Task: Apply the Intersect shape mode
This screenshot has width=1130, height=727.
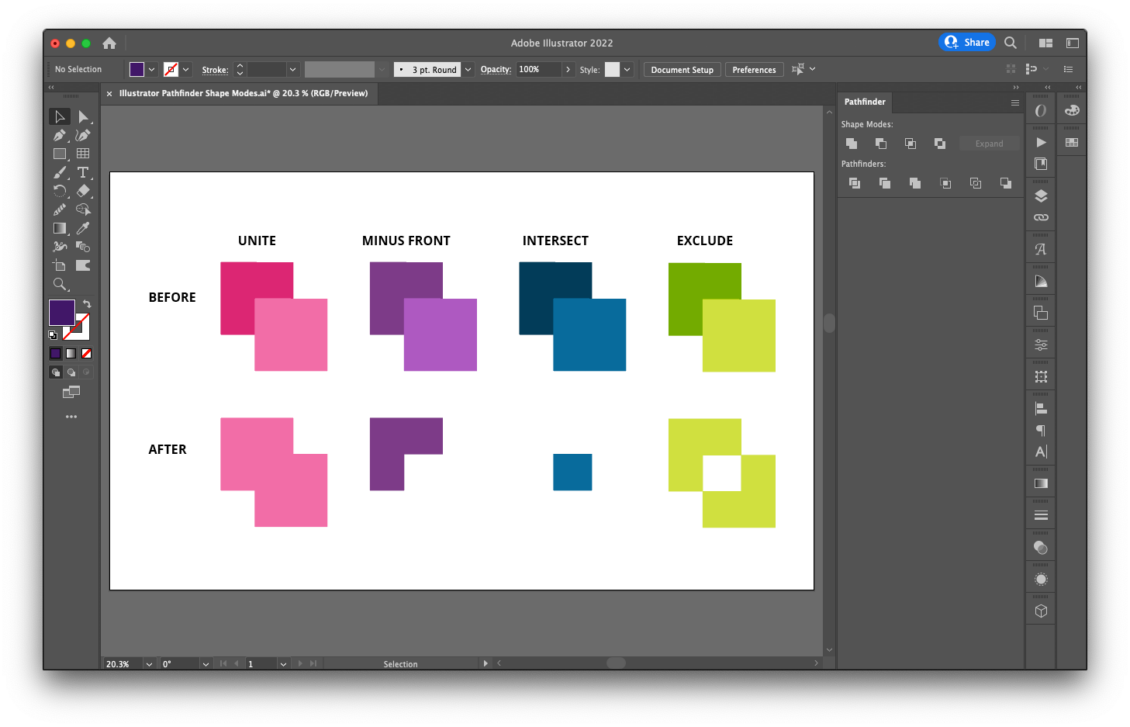Action: point(910,143)
